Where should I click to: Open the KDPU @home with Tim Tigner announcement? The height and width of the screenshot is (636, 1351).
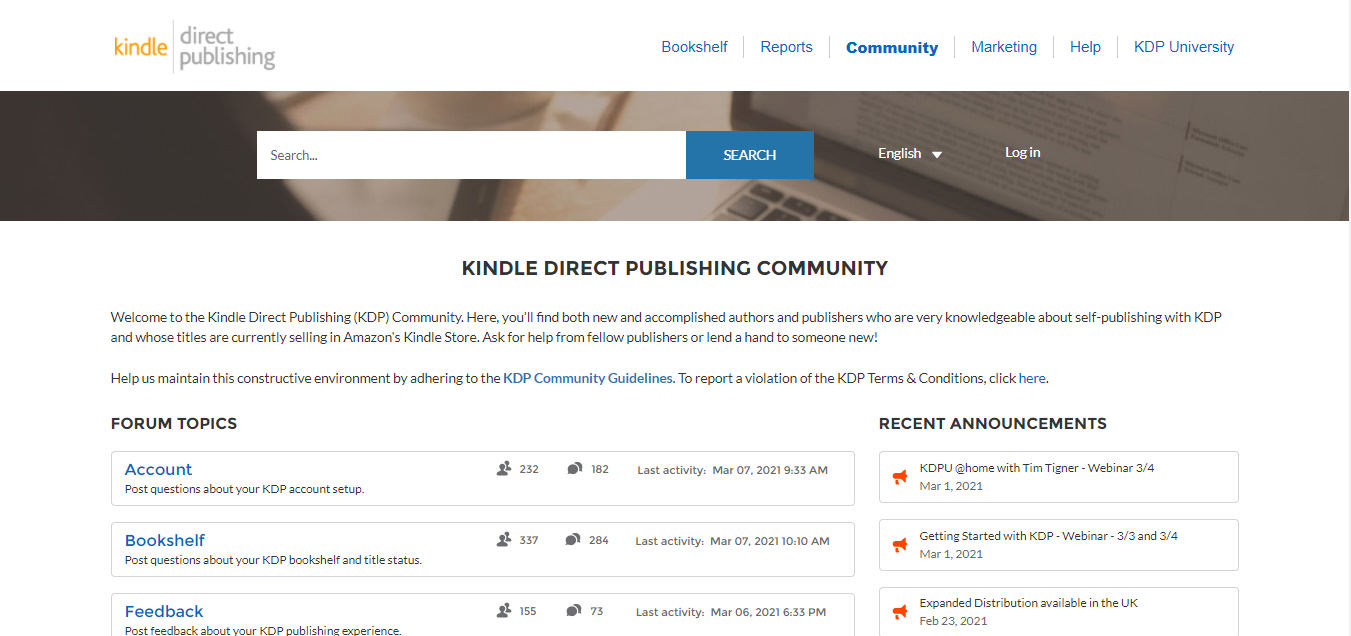tap(1037, 468)
